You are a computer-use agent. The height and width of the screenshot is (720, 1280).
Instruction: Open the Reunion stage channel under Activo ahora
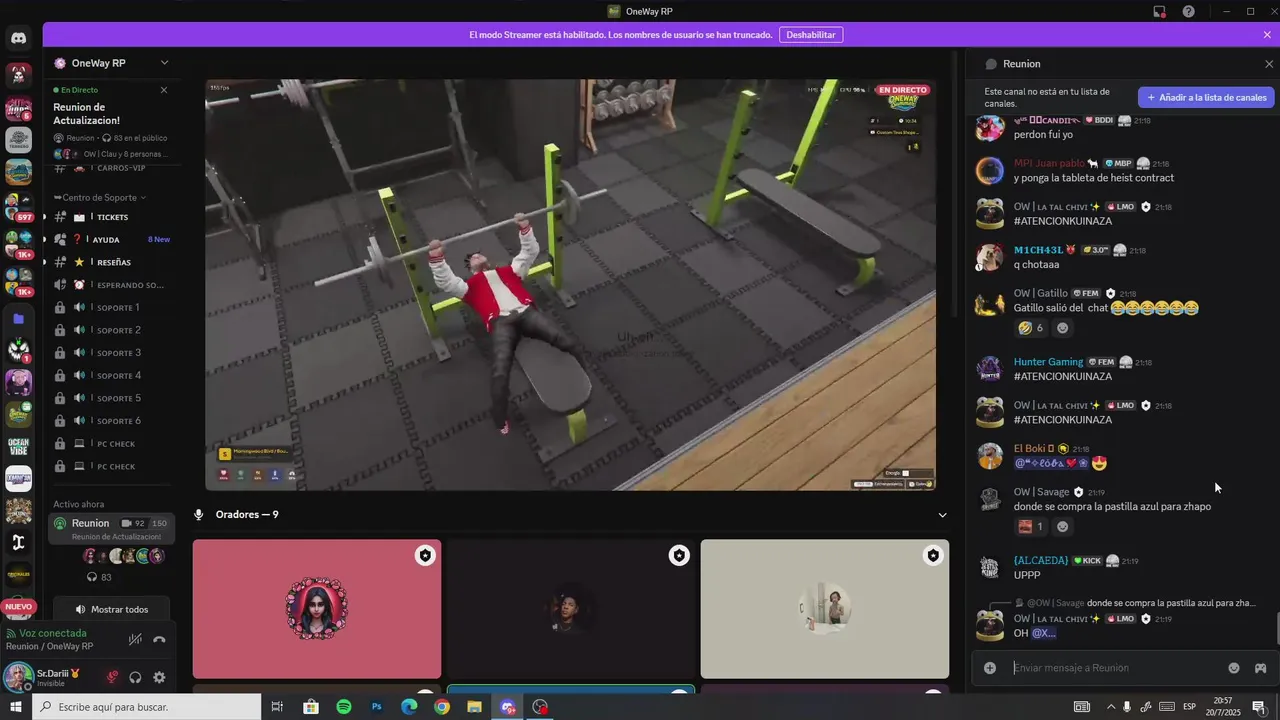tap(111, 528)
